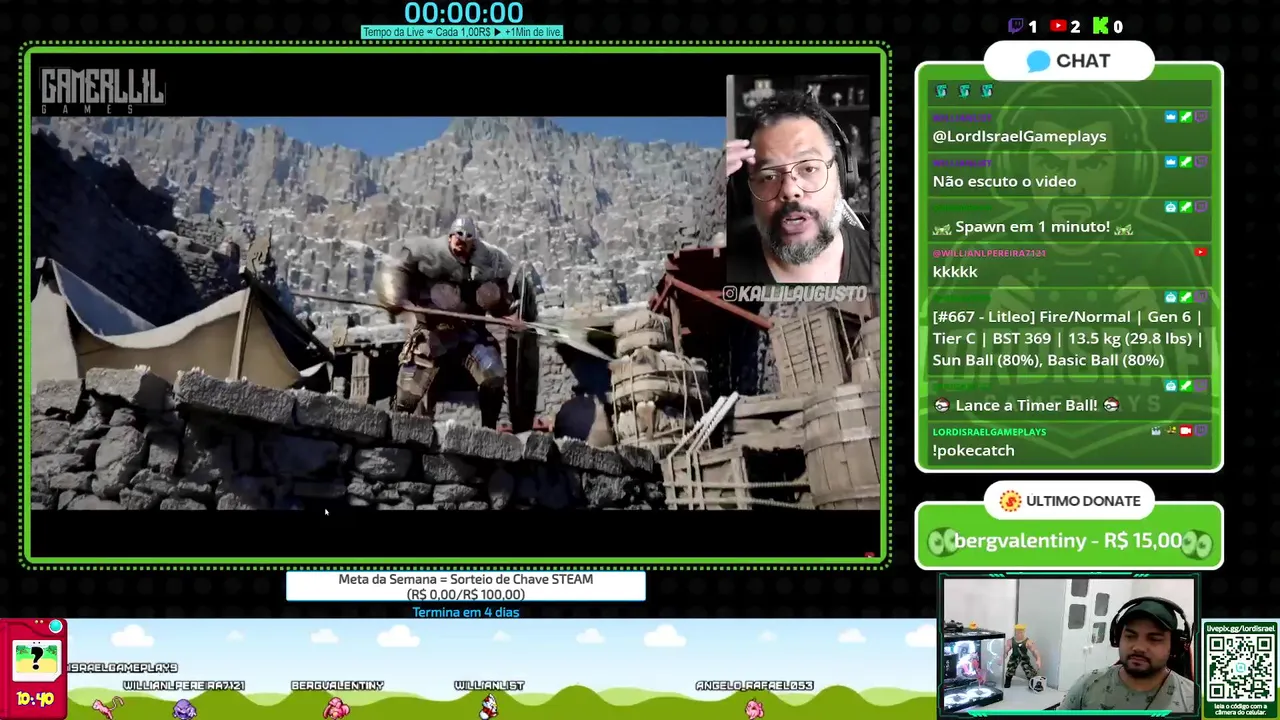Open the CHAT header label
The image size is (1280, 720).
(x=1083, y=61)
